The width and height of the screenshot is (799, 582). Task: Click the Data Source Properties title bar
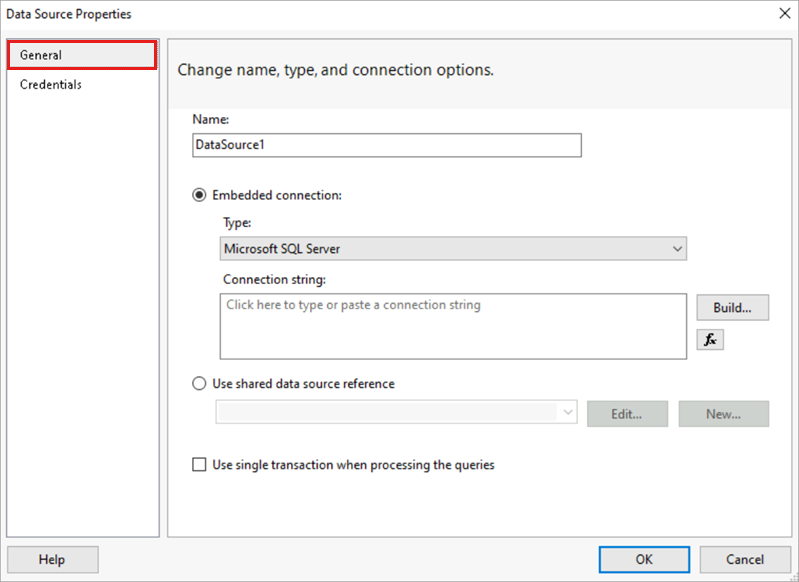click(300, 14)
